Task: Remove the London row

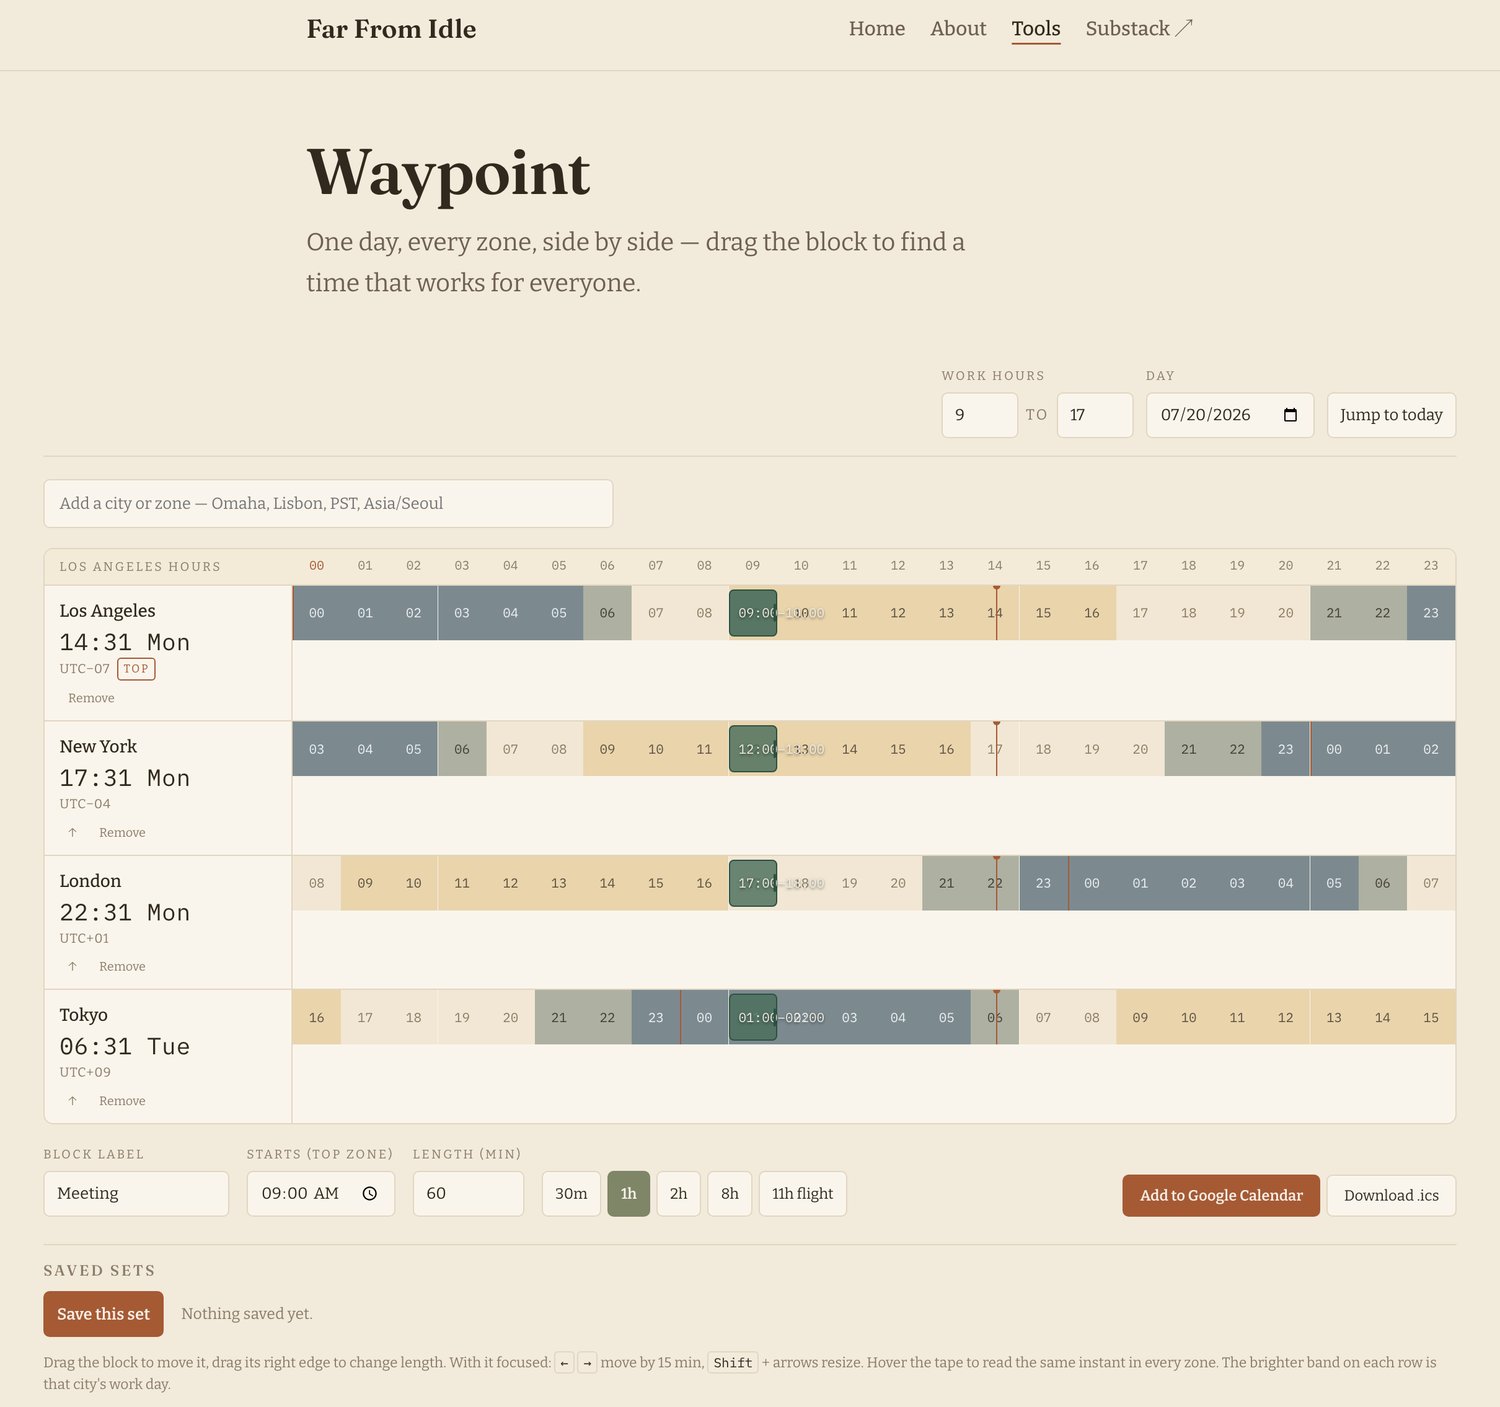Action: pyautogui.click(x=122, y=966)
